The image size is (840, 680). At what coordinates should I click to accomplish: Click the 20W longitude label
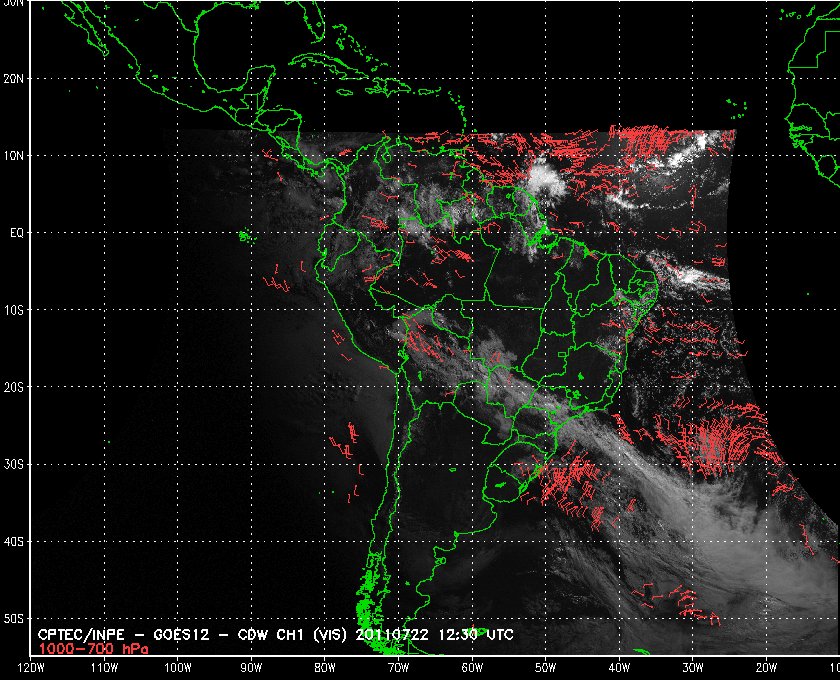[766, 668]
